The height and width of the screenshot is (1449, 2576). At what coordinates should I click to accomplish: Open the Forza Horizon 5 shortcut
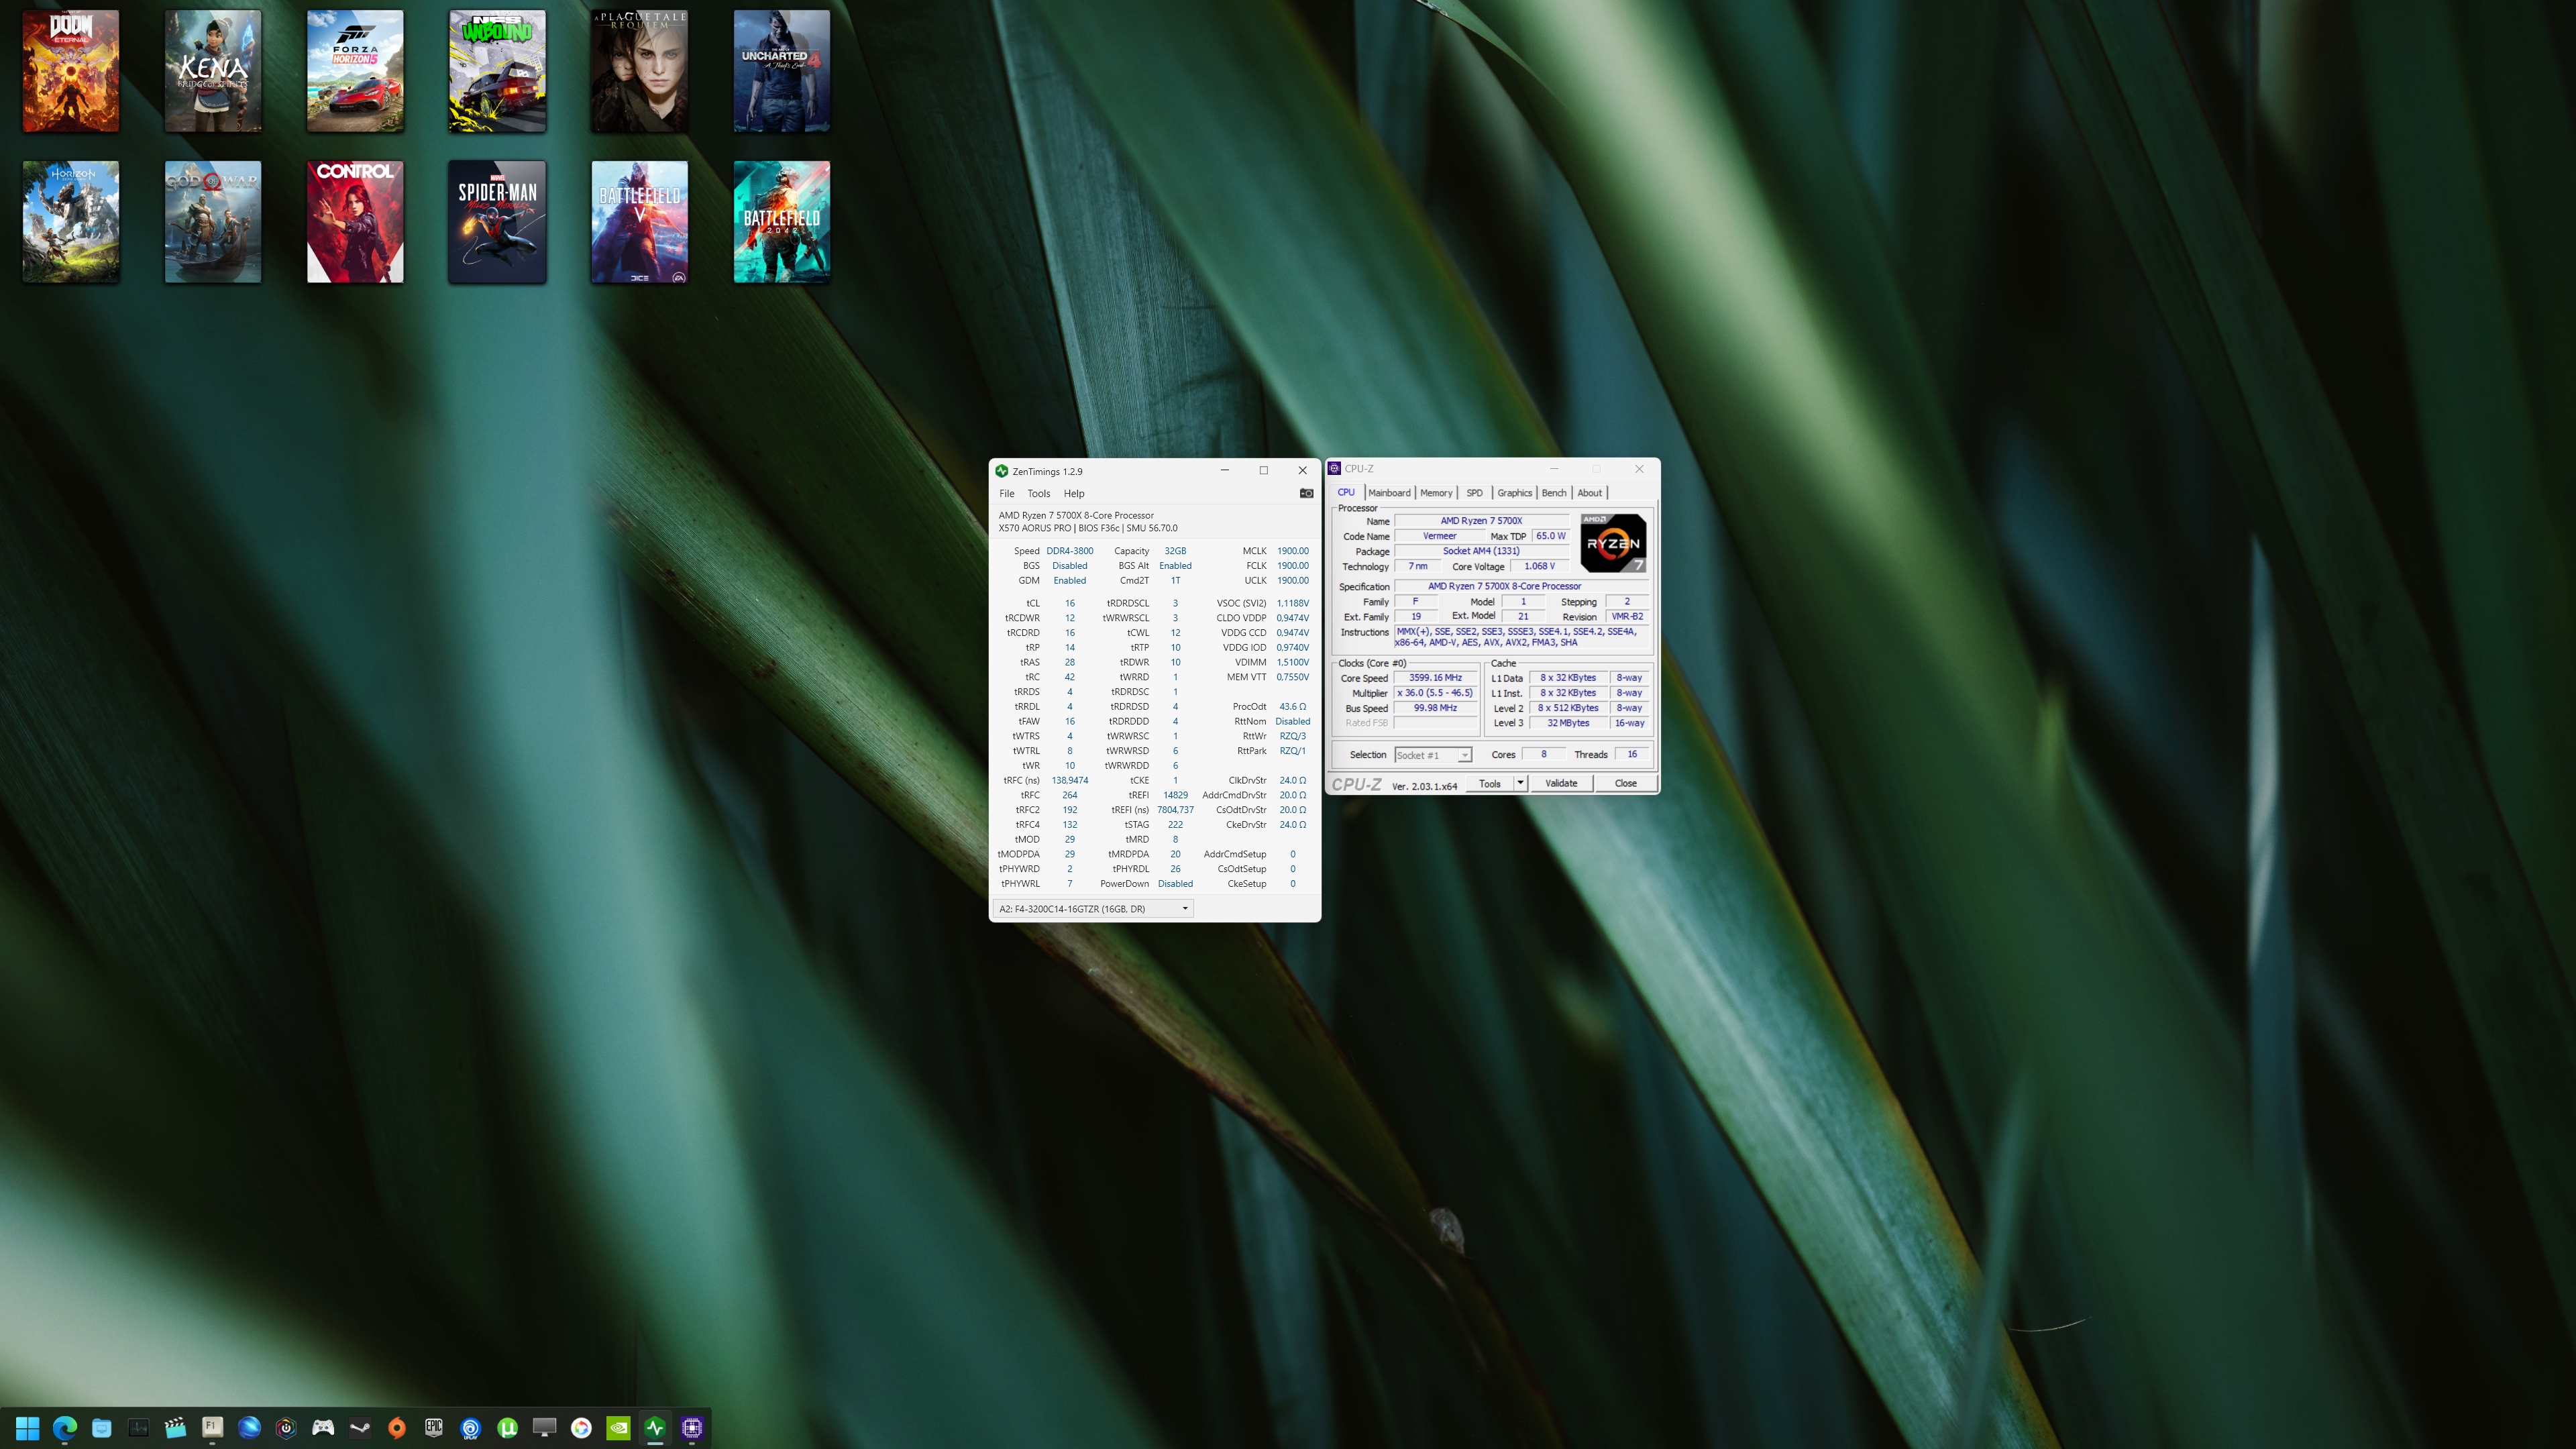tap(355, 71)
